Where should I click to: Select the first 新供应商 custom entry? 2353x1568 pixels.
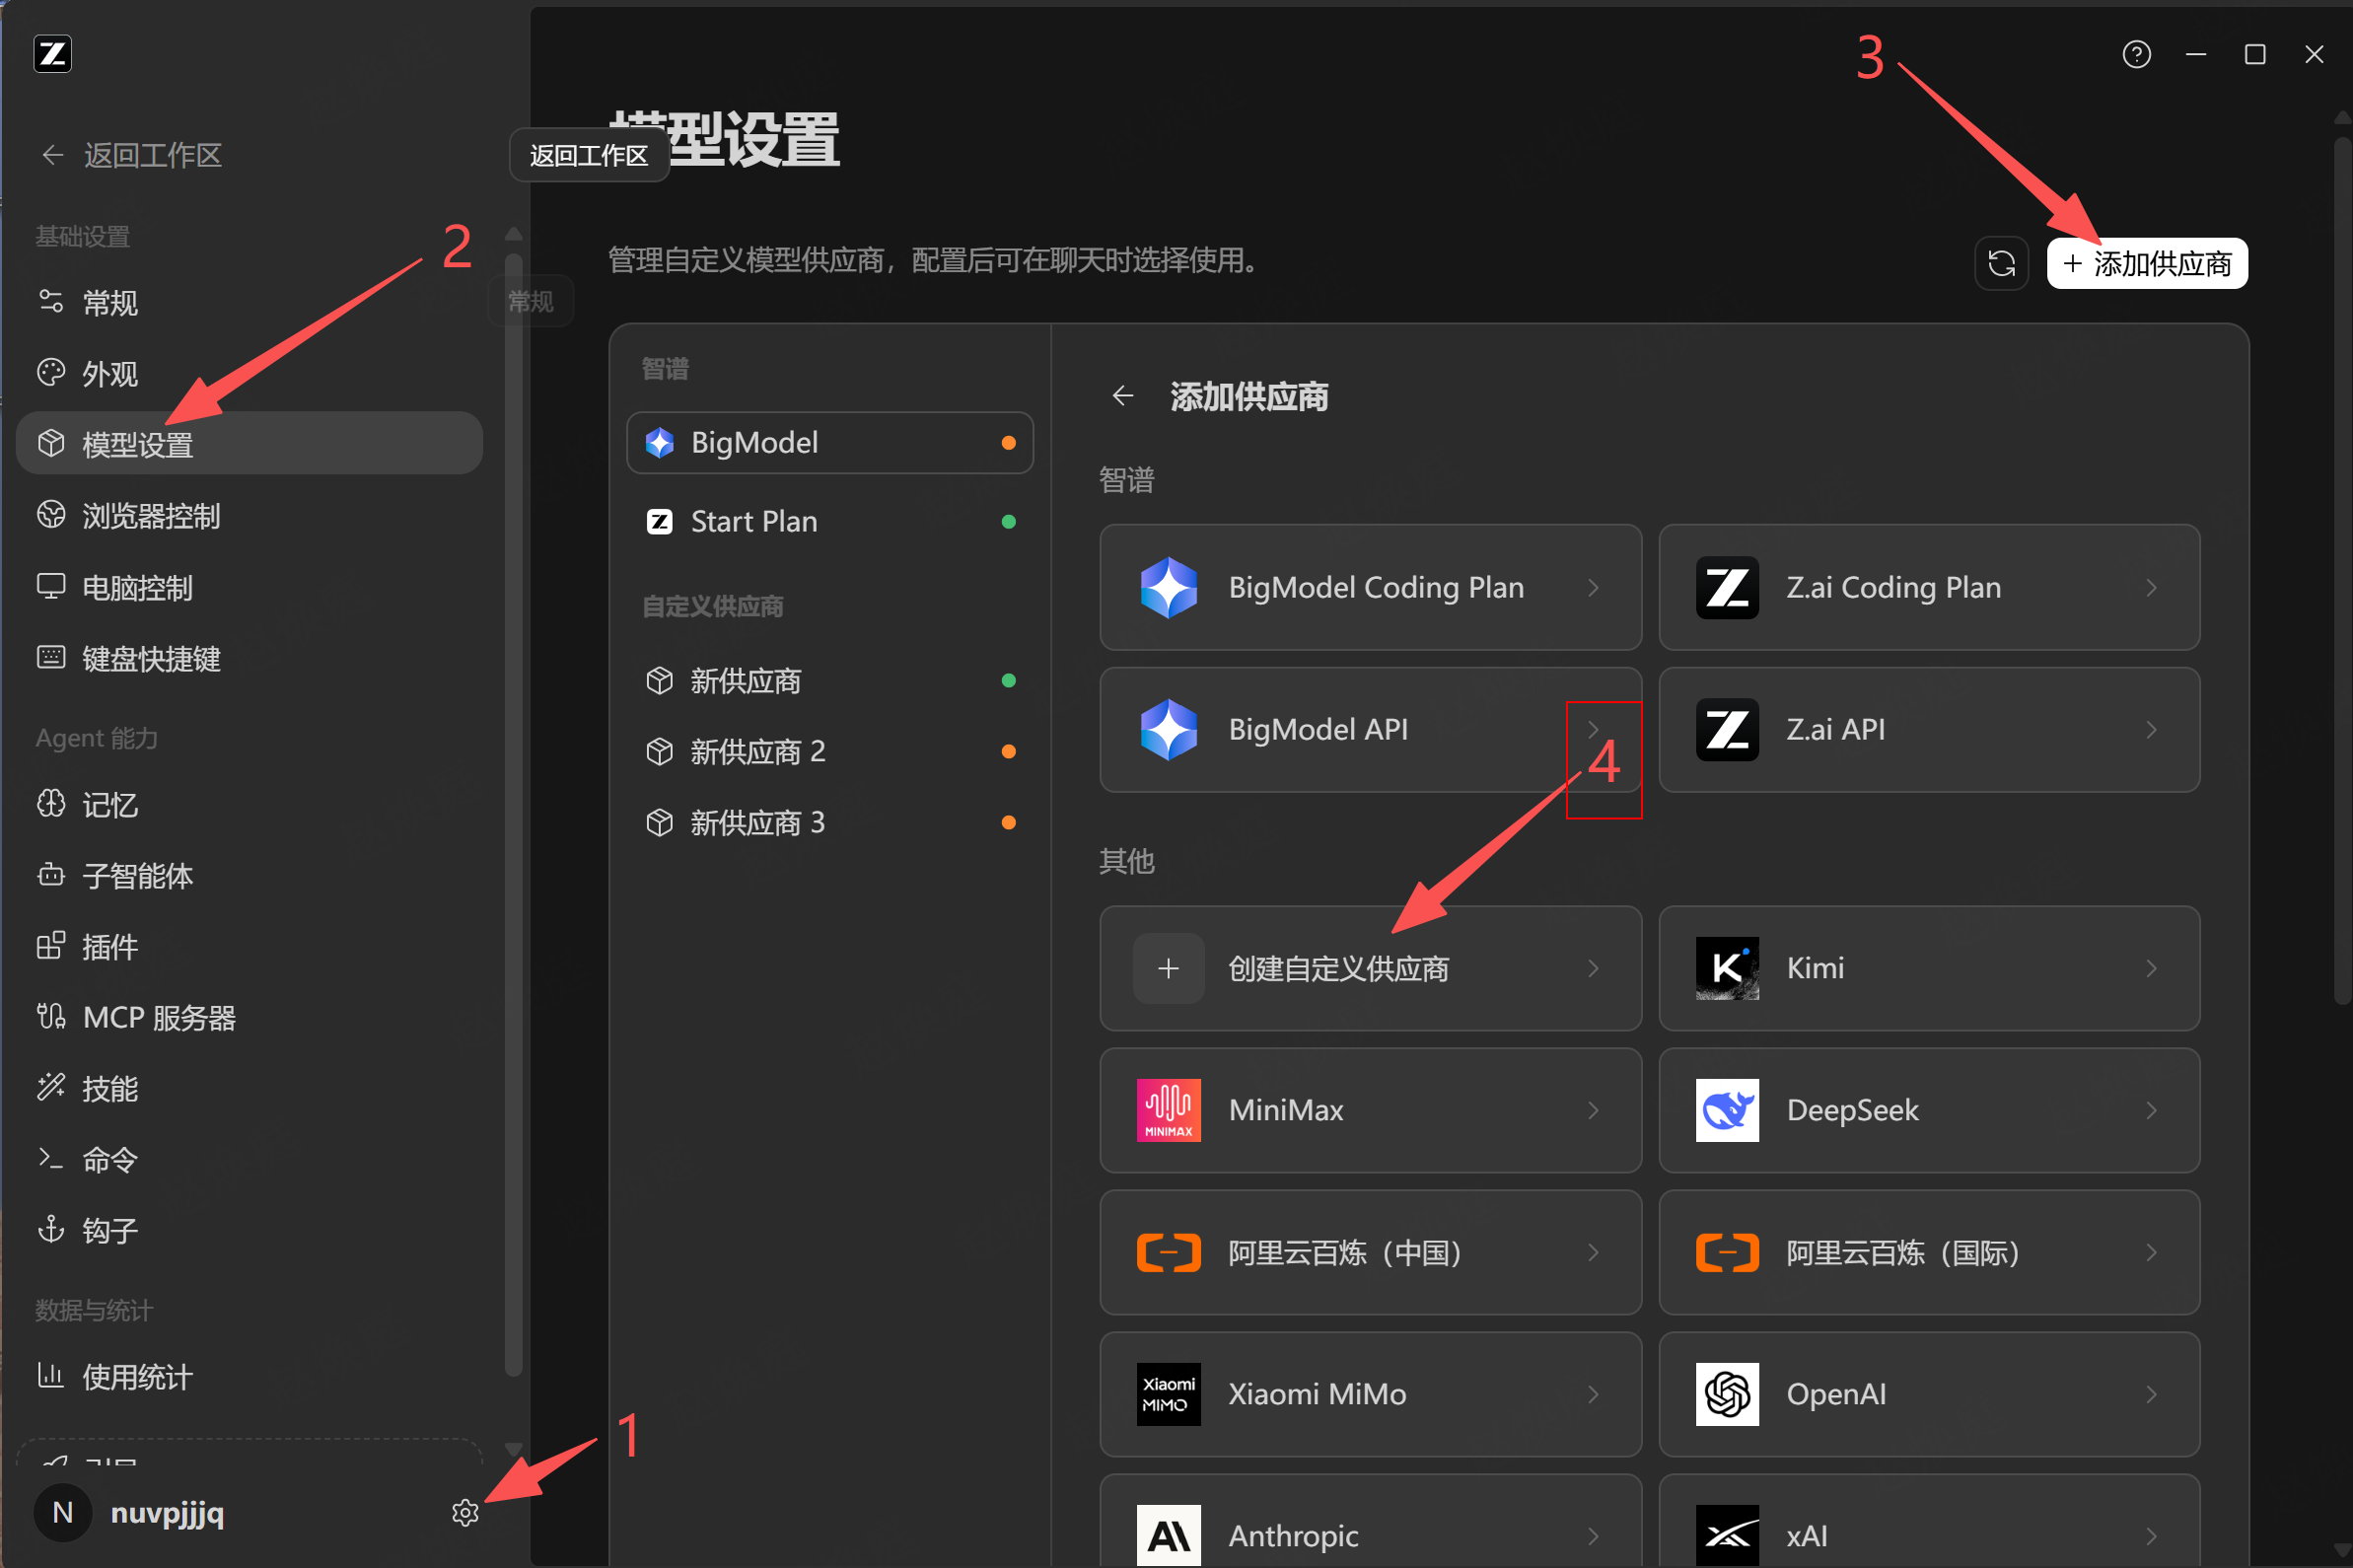830,680
